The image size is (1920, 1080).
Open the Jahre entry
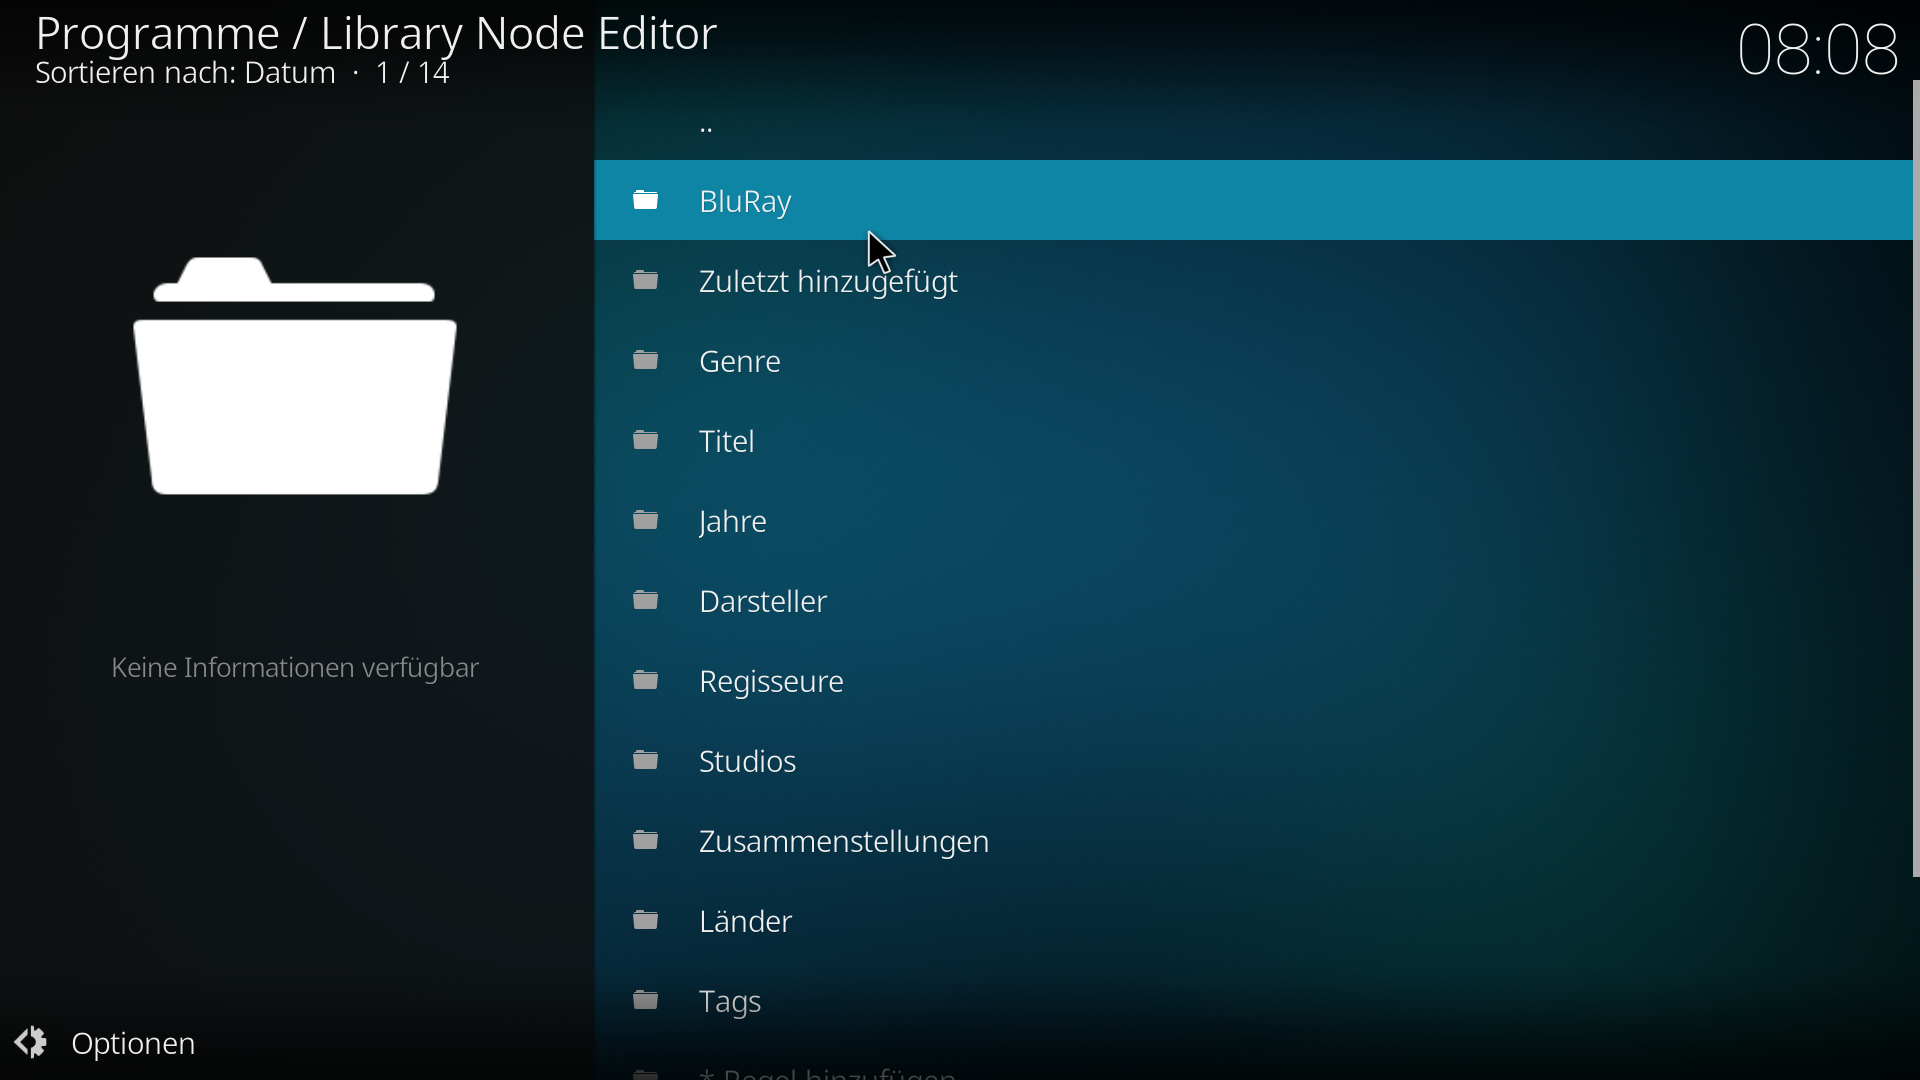[1254, 521]
